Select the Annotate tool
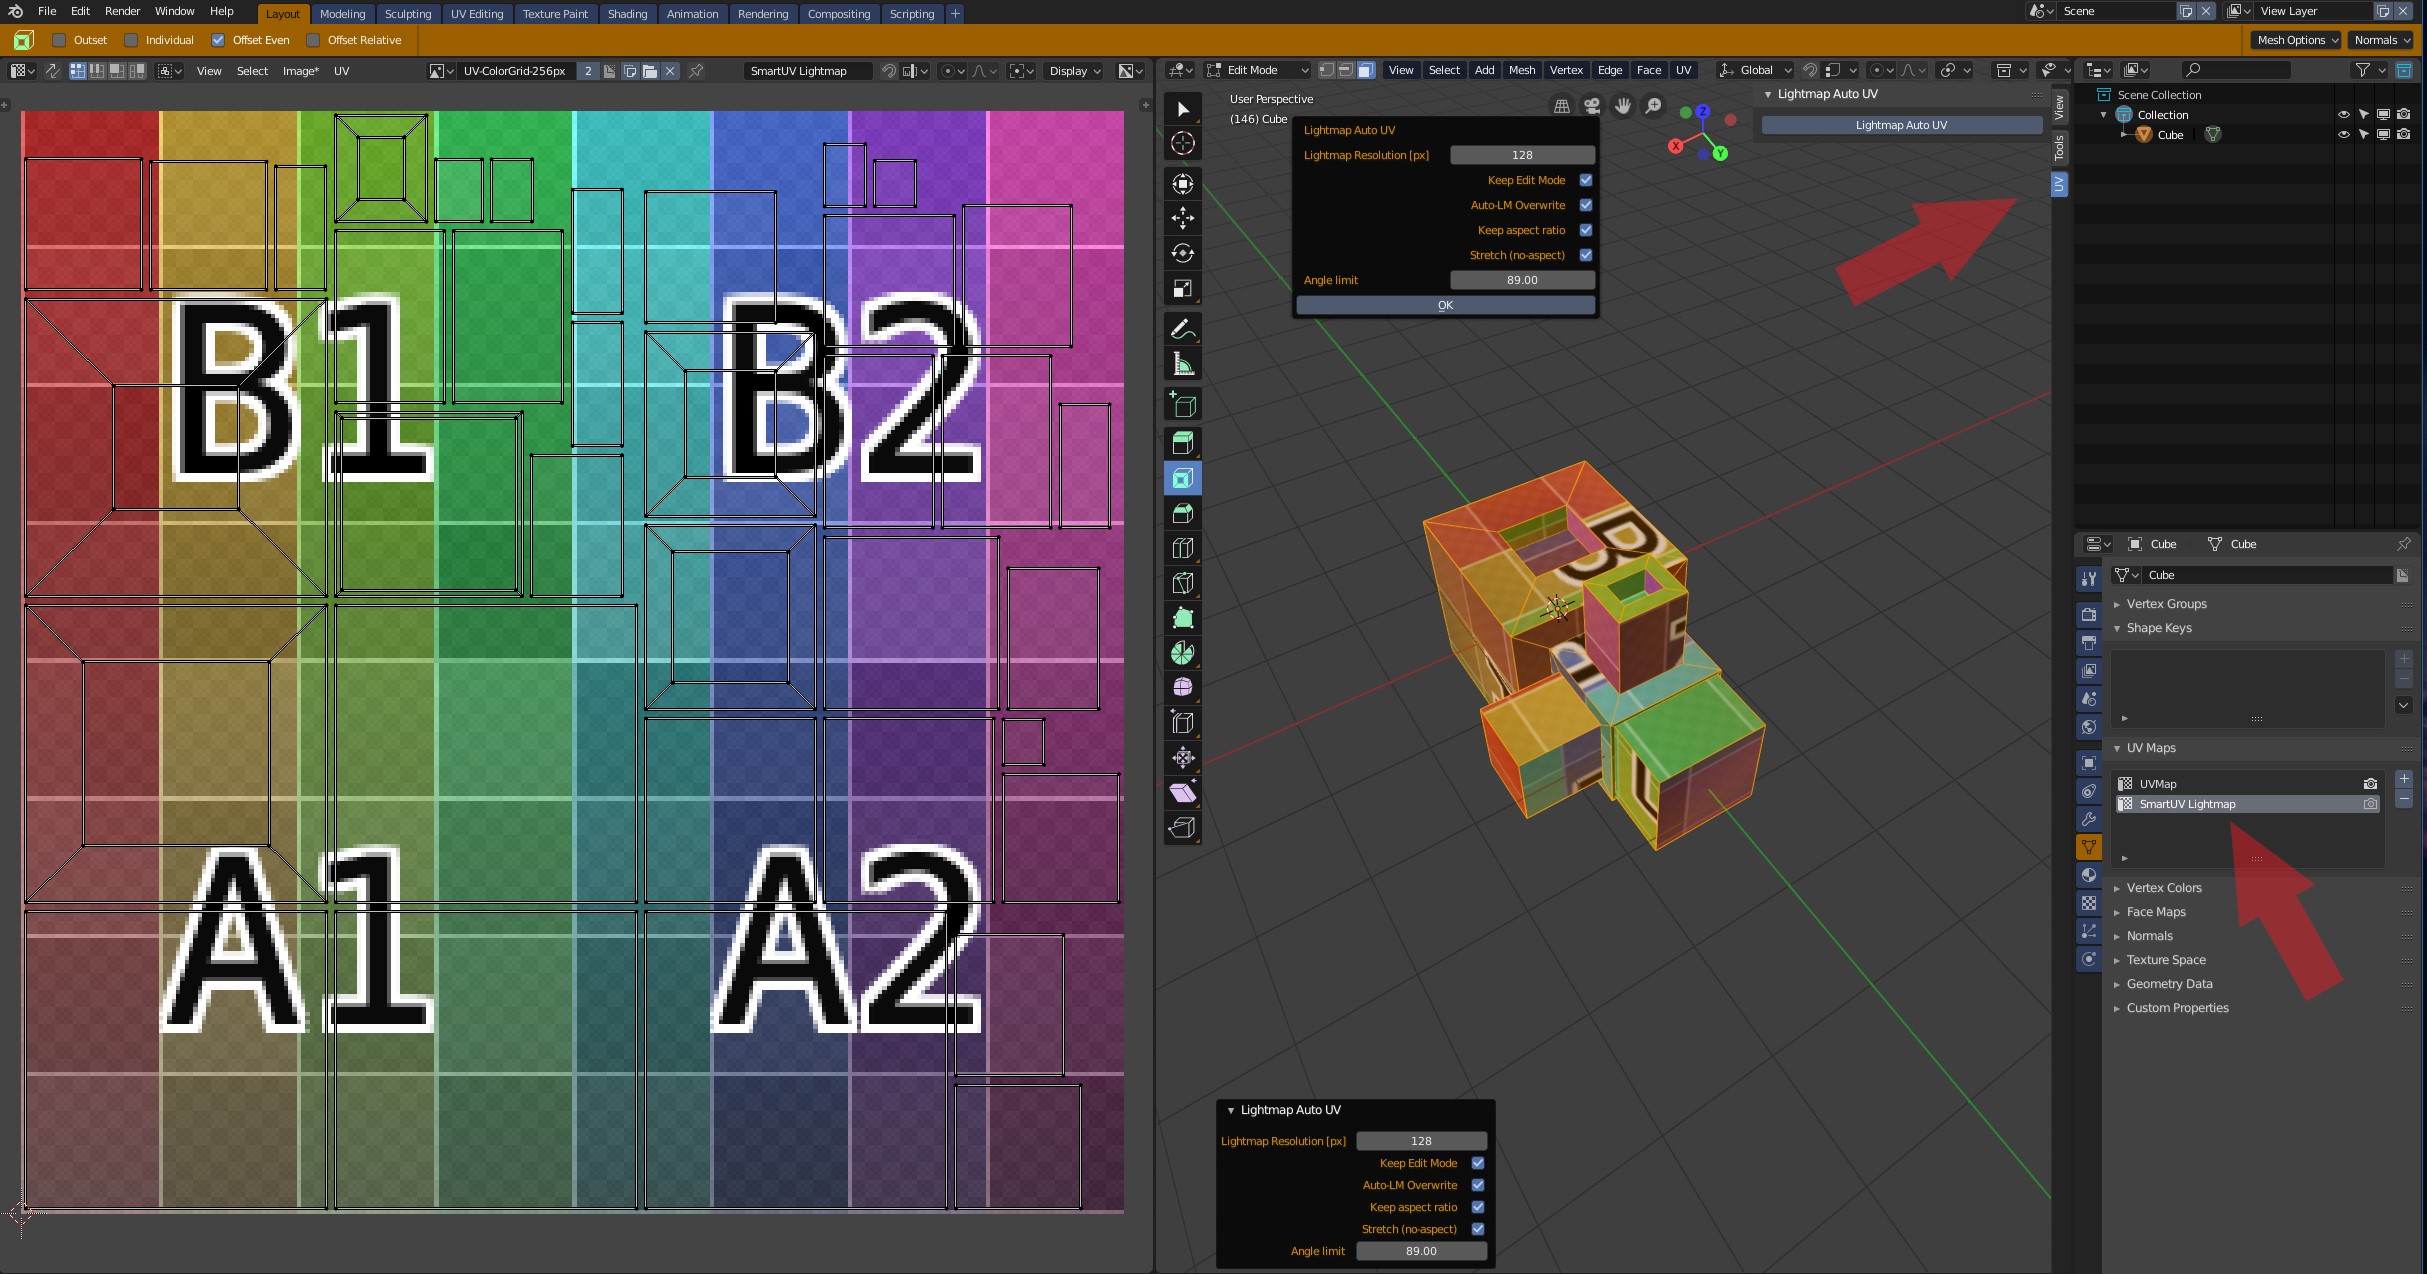 pyautogui.click(x=1183, y=329)
